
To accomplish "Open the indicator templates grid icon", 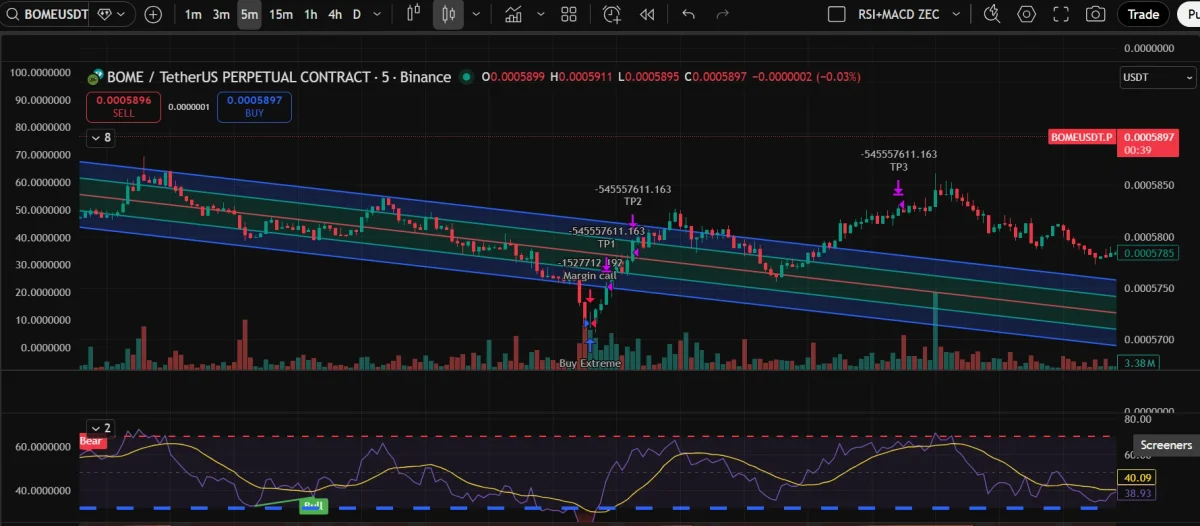I will (569, 15).
